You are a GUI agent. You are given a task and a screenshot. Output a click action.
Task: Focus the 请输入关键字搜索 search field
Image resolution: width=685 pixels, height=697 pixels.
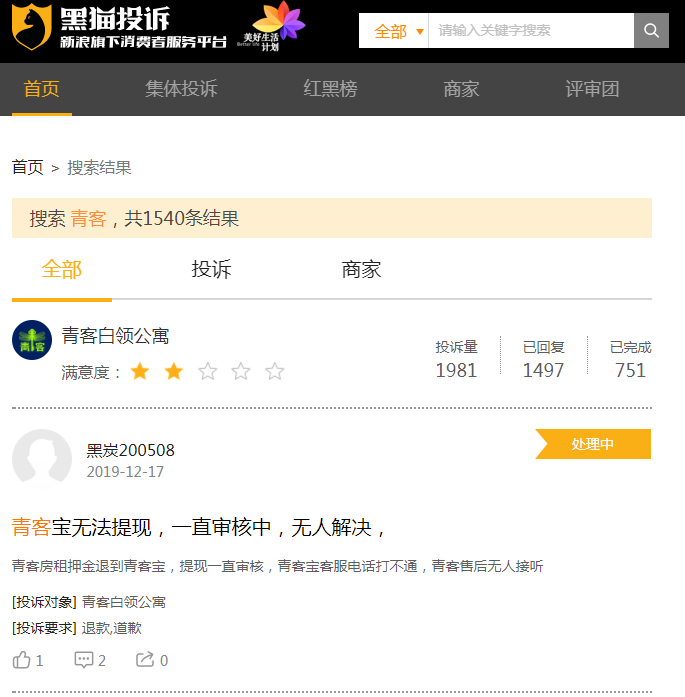531,30
